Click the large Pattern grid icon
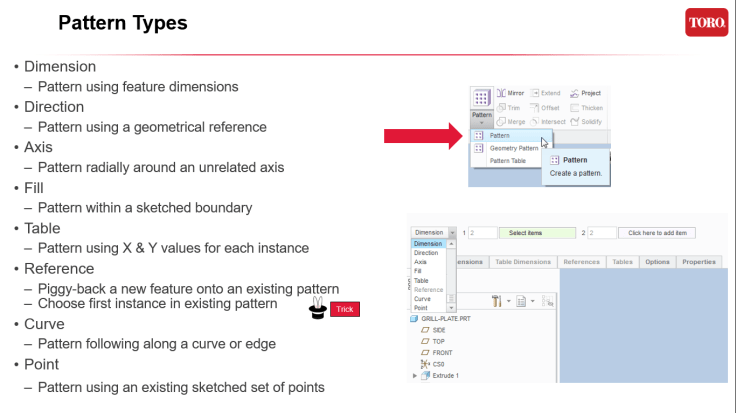 pos(482,98)
